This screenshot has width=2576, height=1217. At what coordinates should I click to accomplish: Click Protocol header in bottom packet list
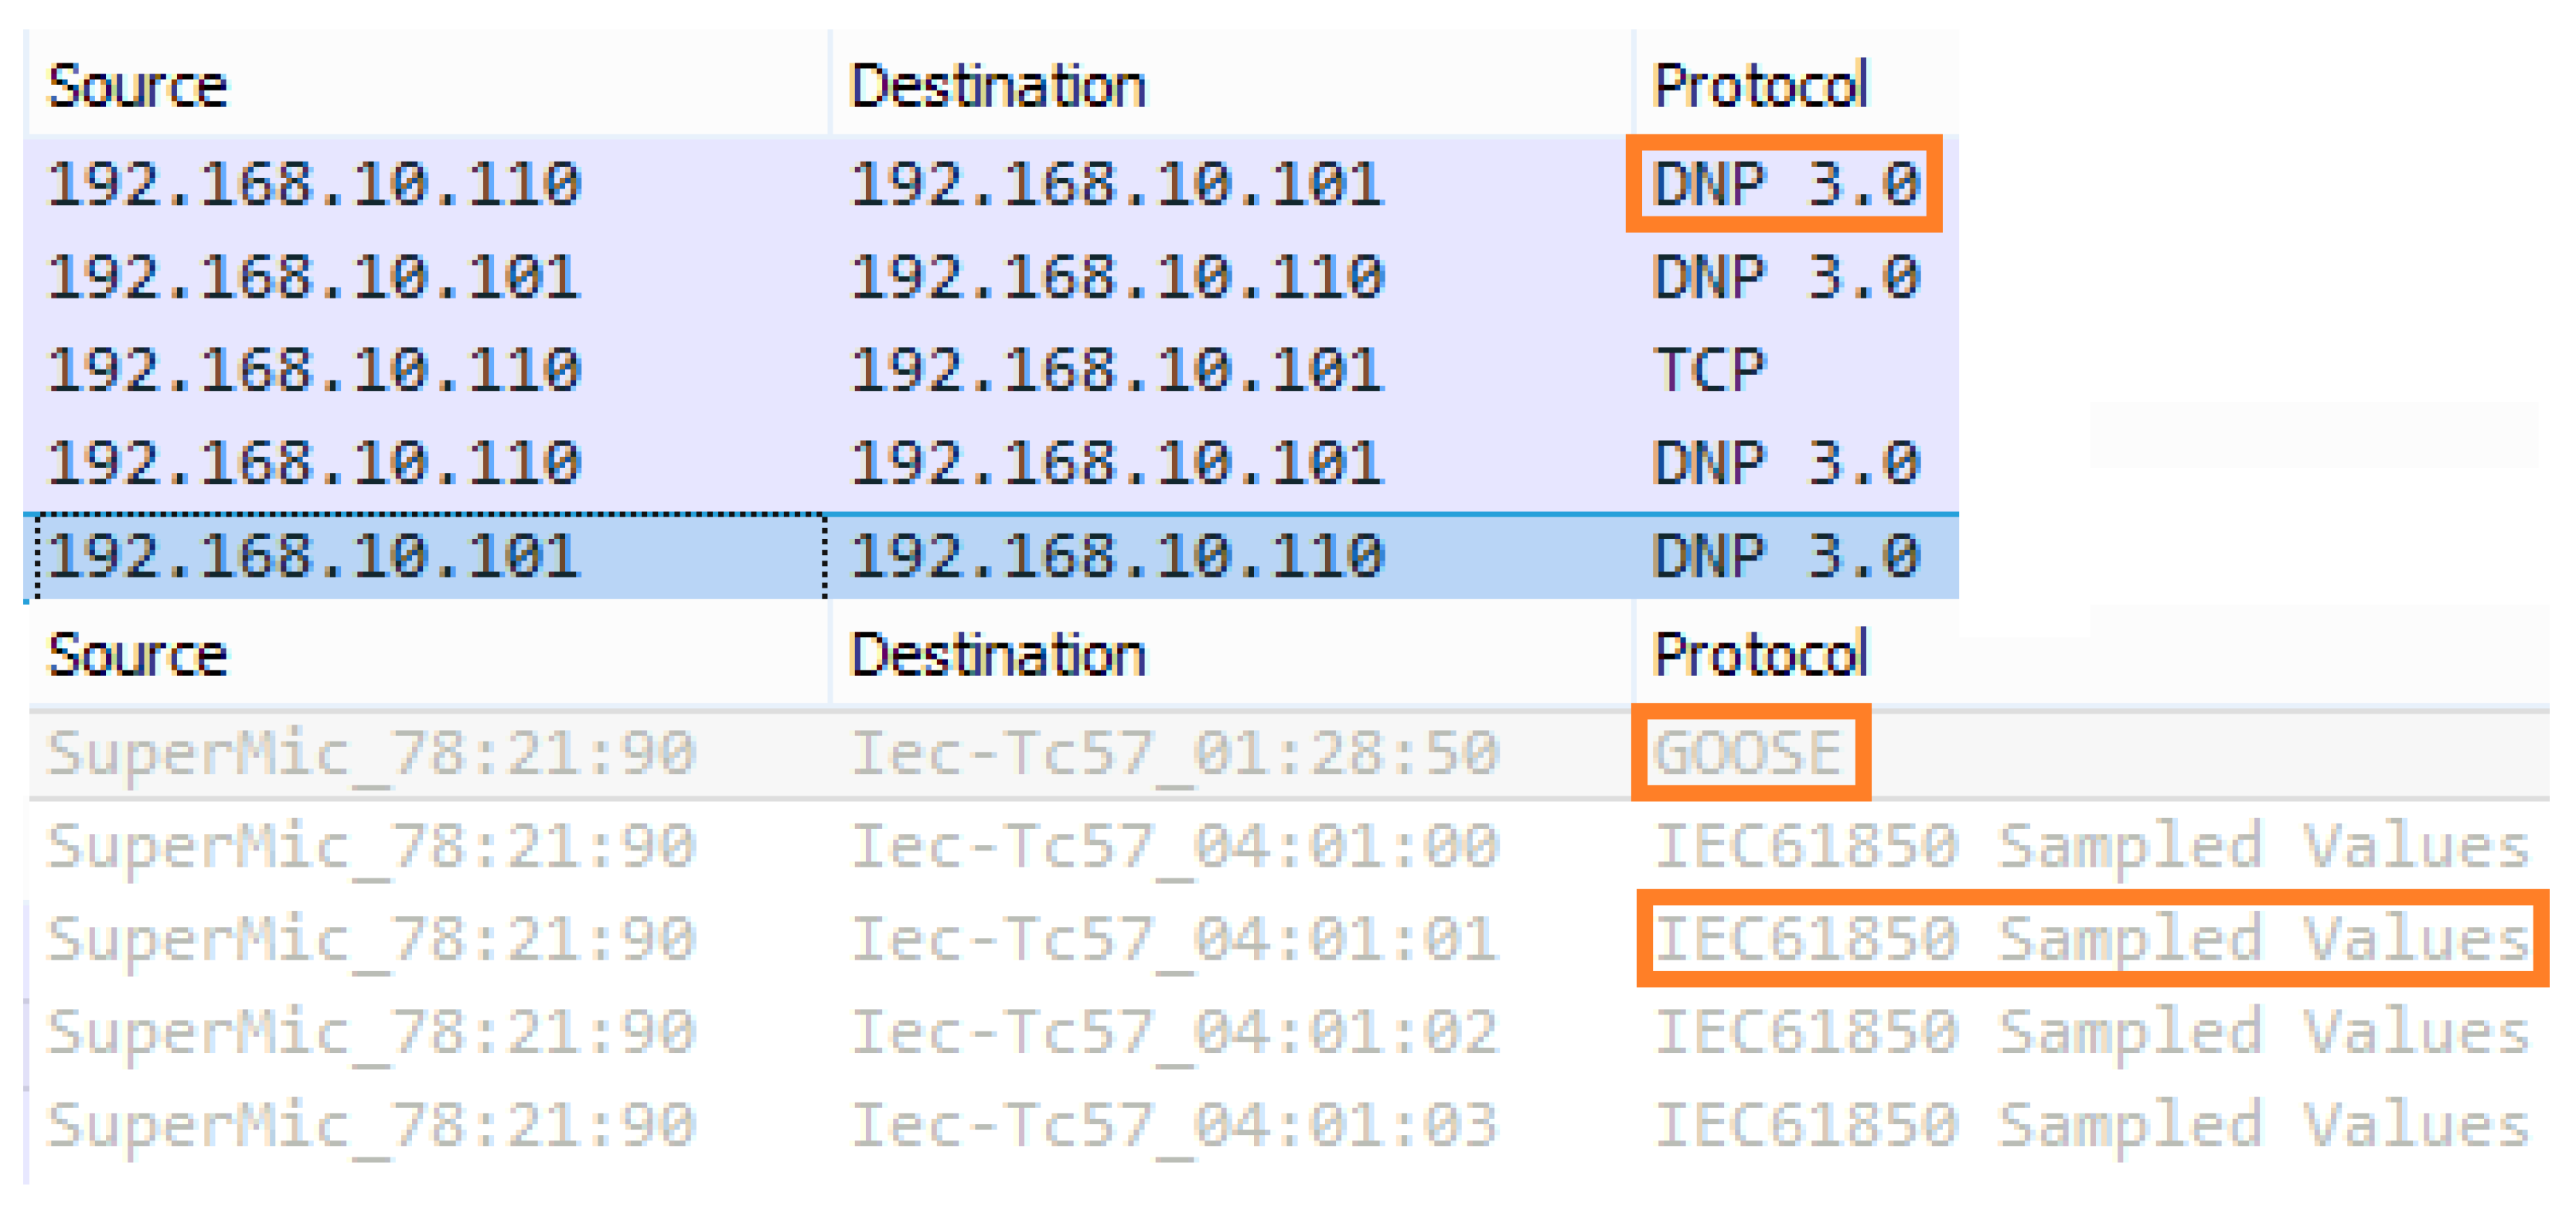pos(1759,656)
